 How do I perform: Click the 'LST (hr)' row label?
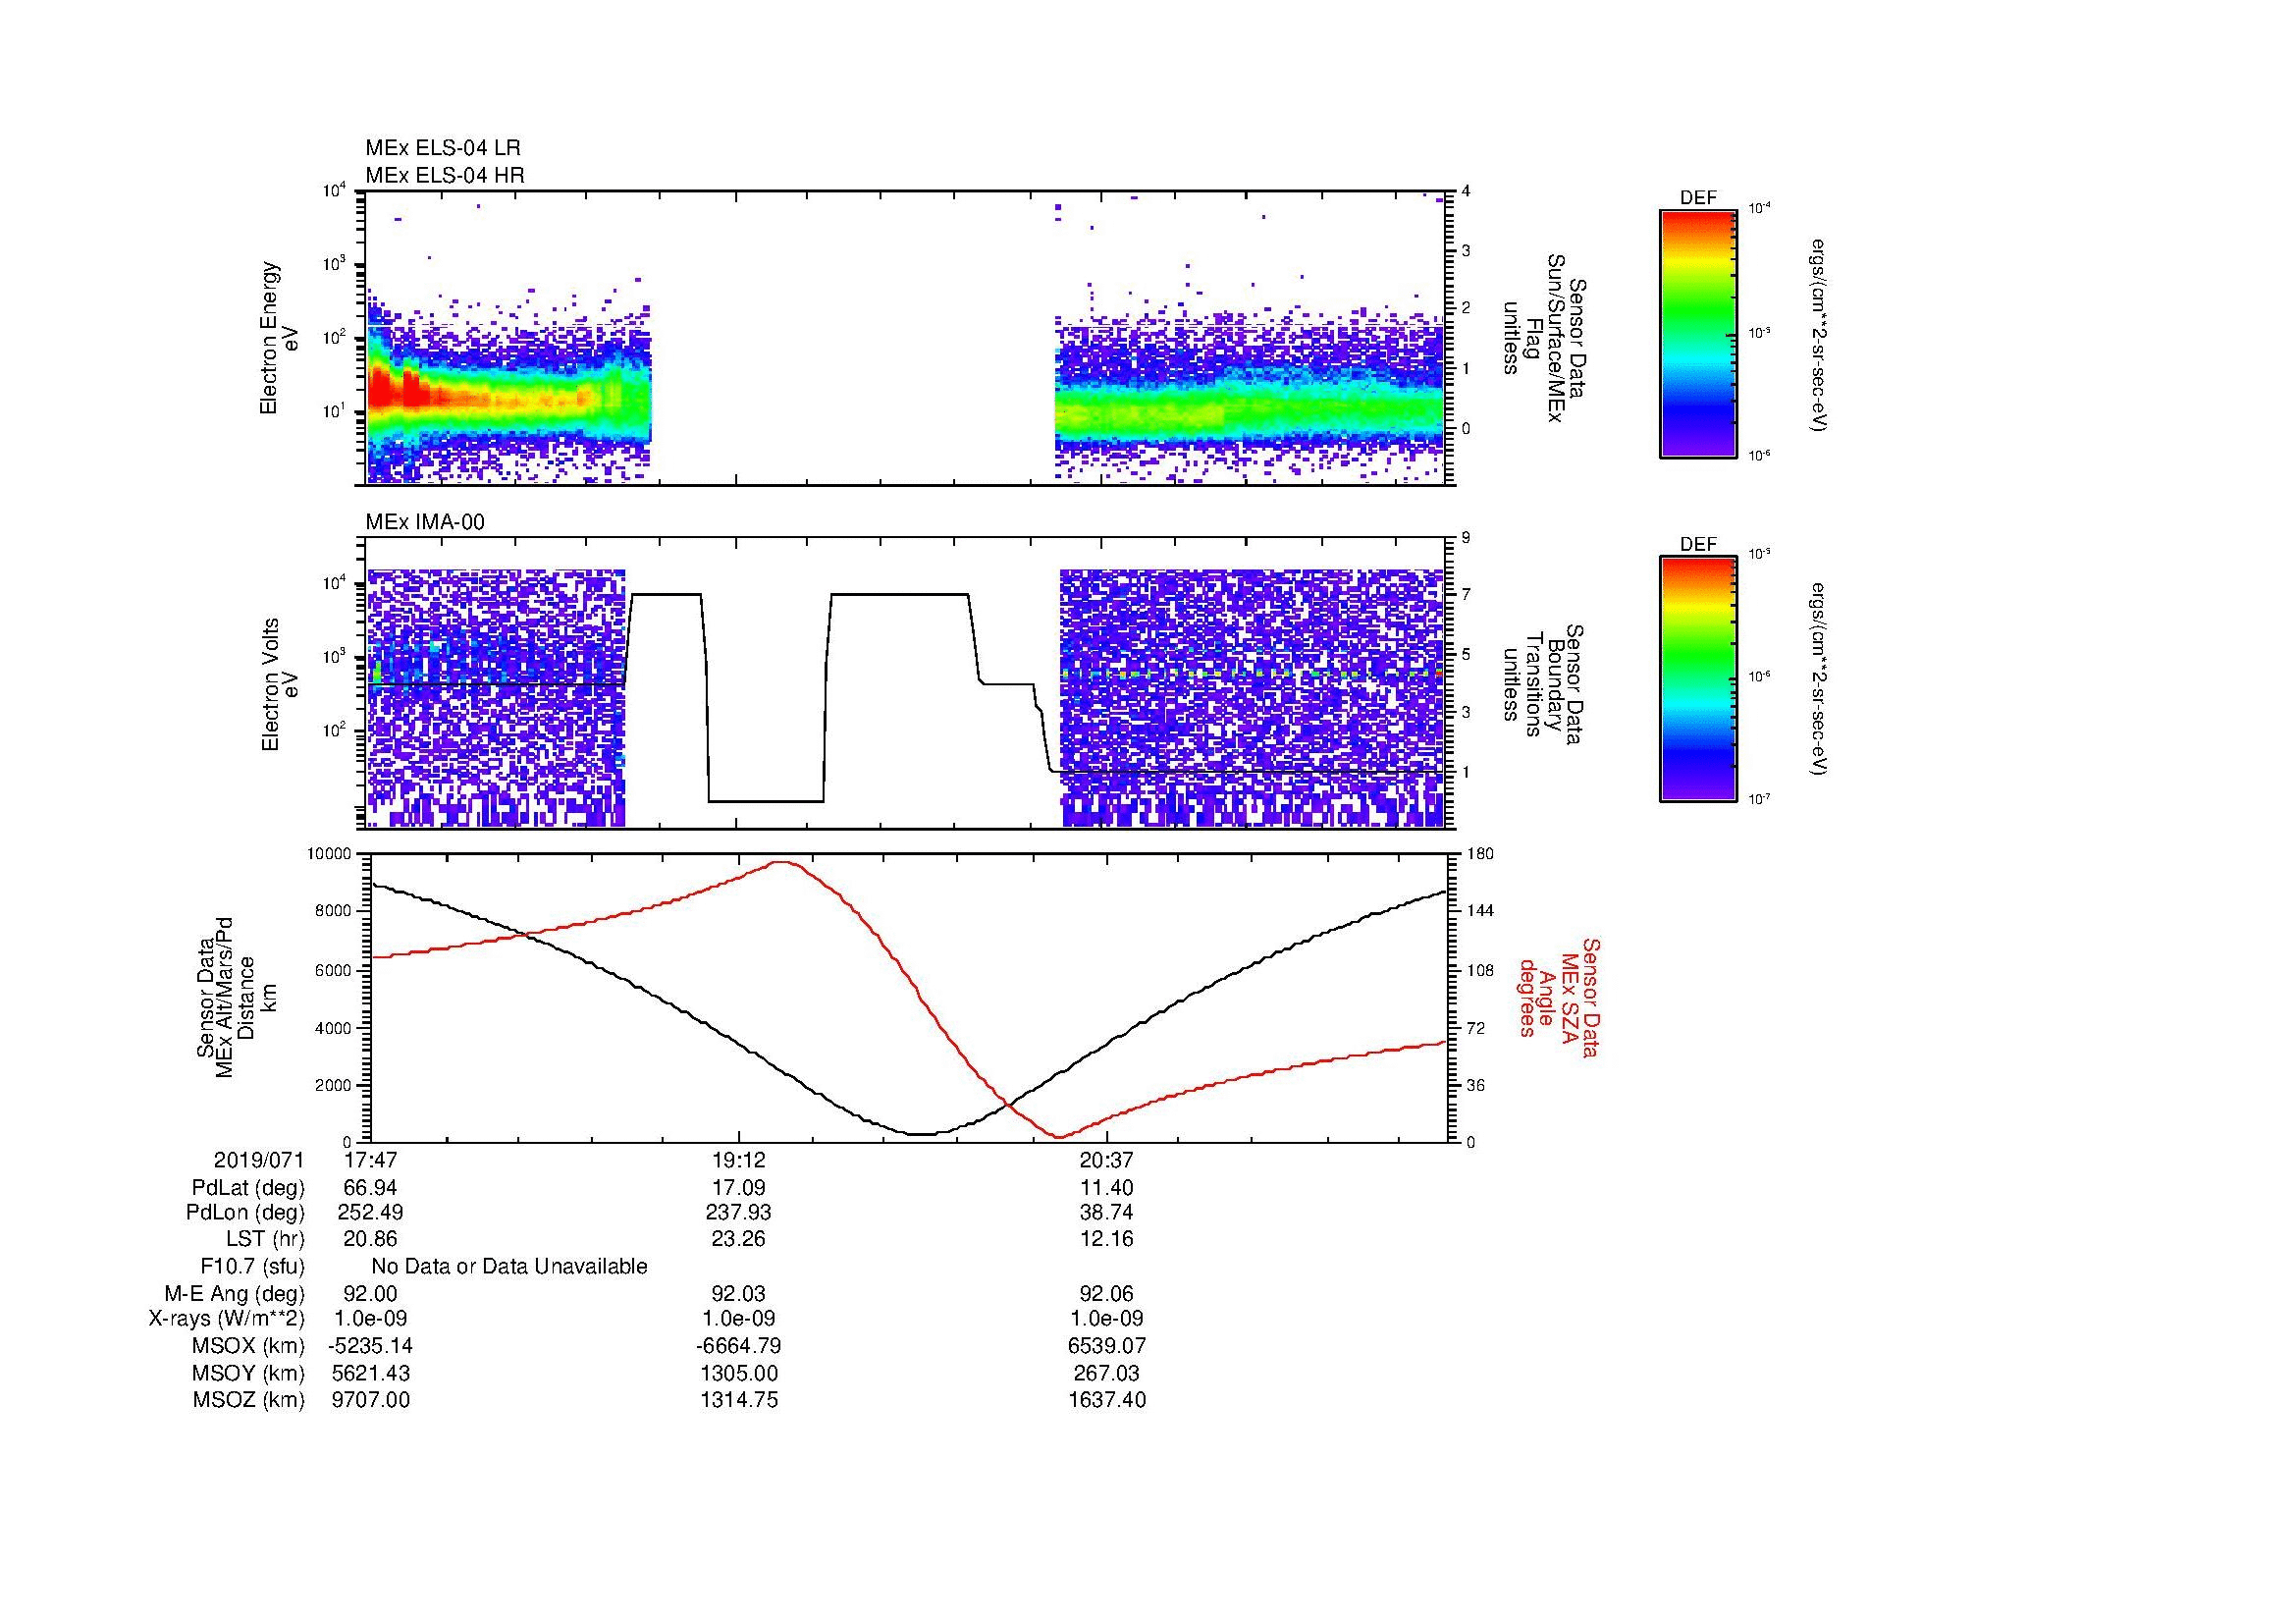(265, 1239)
